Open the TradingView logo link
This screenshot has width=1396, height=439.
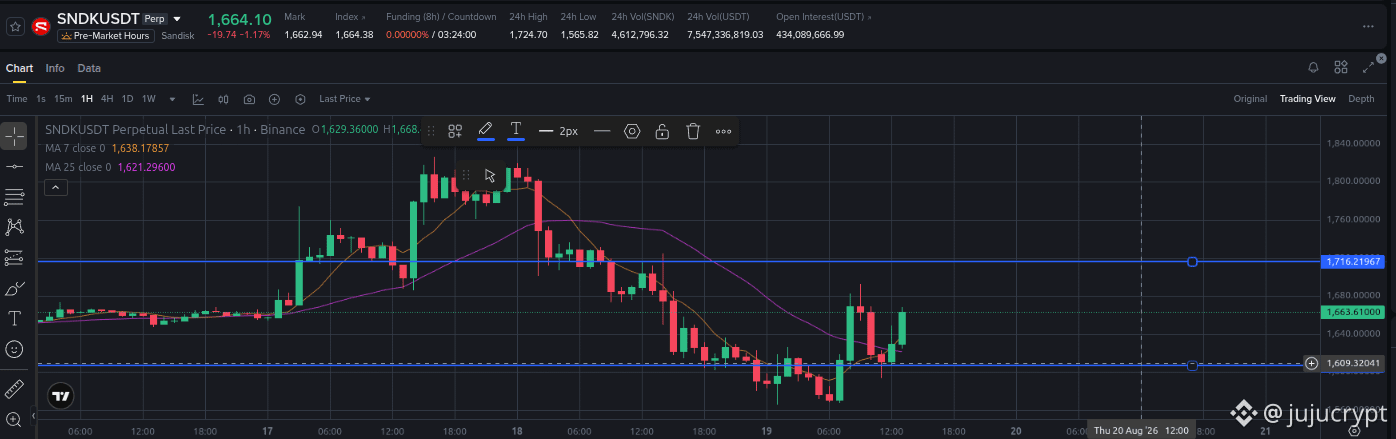[x=61, y=395]
